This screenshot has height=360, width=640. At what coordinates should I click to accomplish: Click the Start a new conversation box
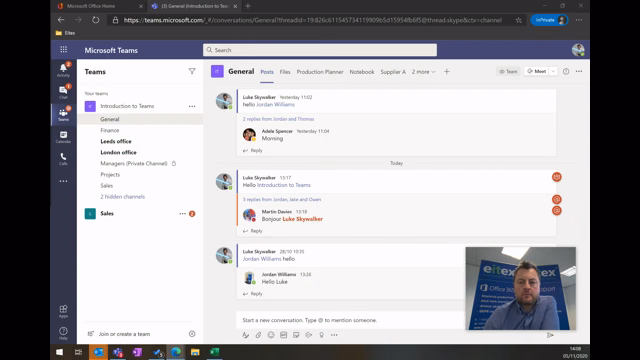(351, 320)
